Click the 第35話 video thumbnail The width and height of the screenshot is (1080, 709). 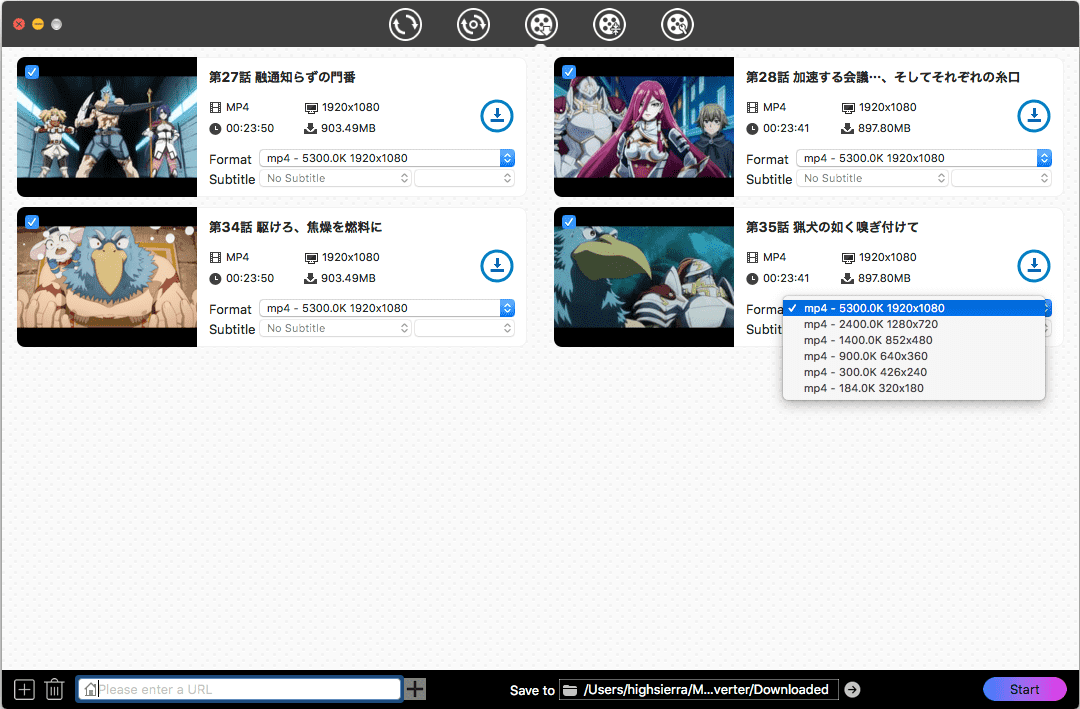click(644, 277)
